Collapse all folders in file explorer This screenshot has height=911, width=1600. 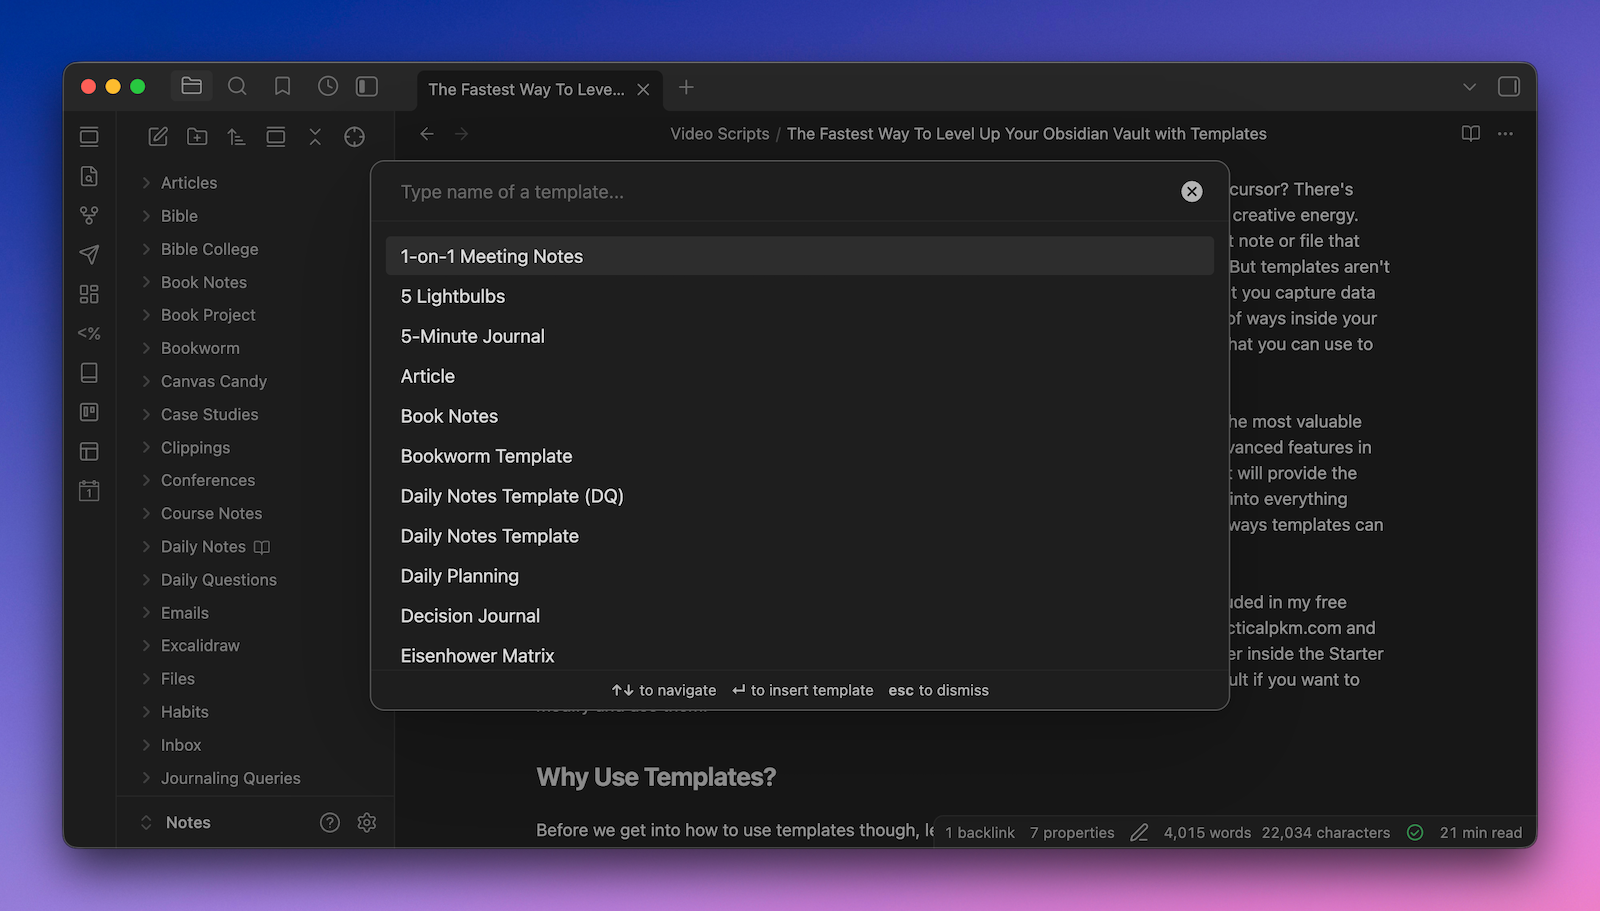tap(315, 137)
